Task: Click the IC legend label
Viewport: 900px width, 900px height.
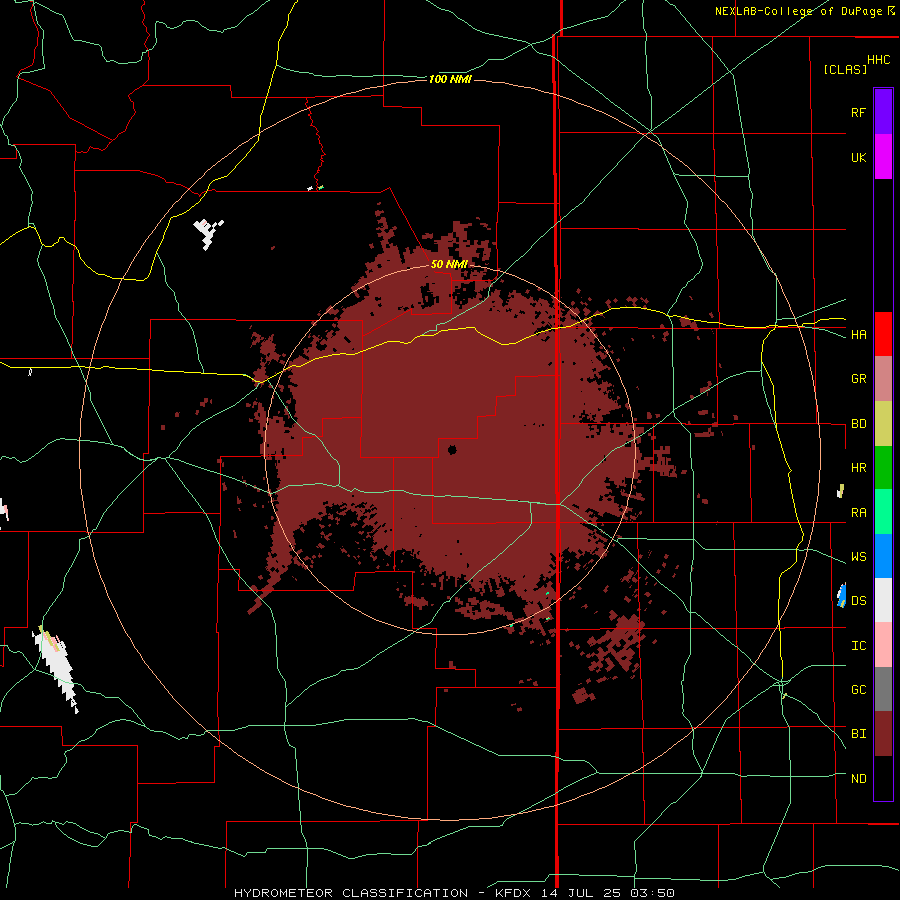Action: click(858, 645)
